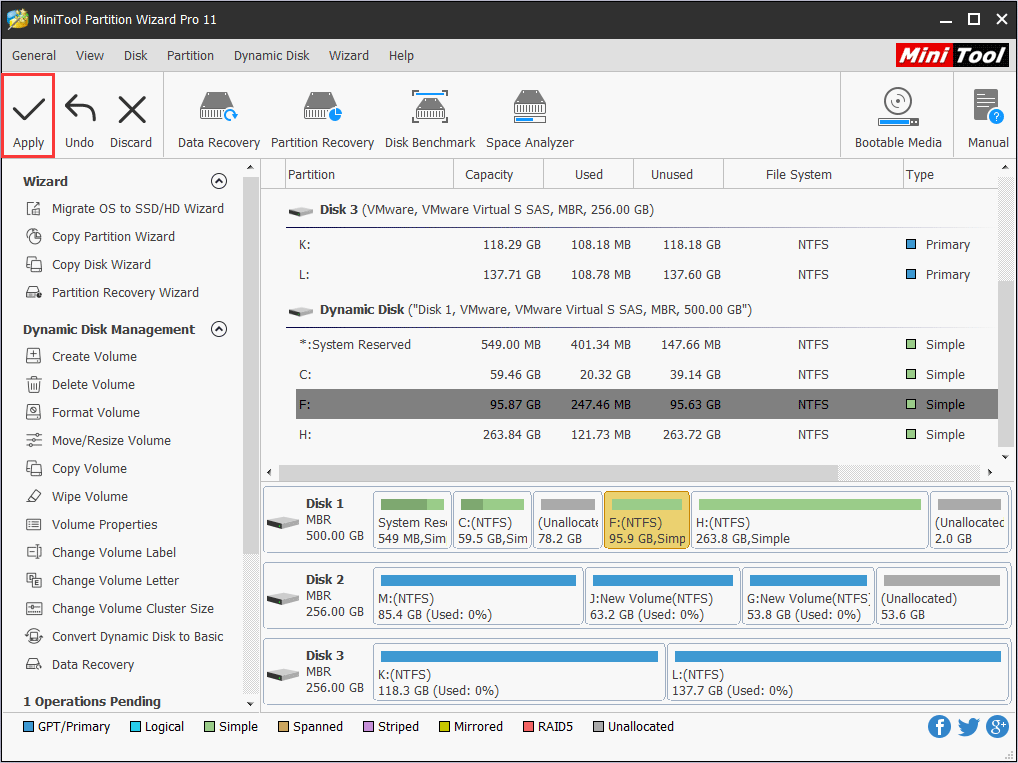The height and width of the screenshot is (763, 1018).
Task: Sort by Partition column header
Action: (x=369, y=175)
